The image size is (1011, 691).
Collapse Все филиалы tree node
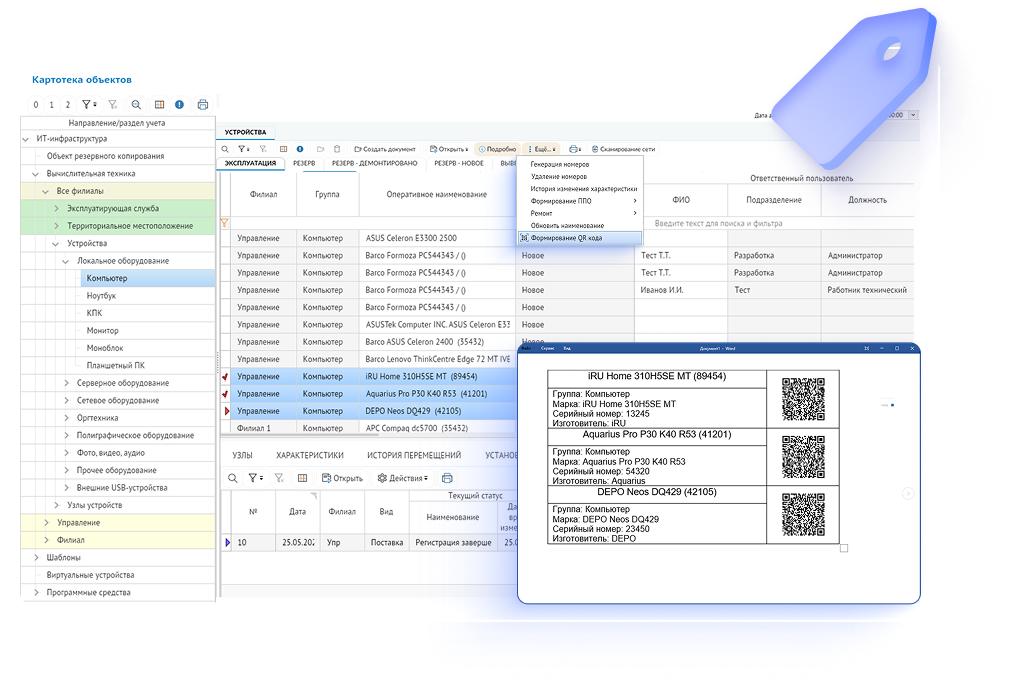(46, 191)
